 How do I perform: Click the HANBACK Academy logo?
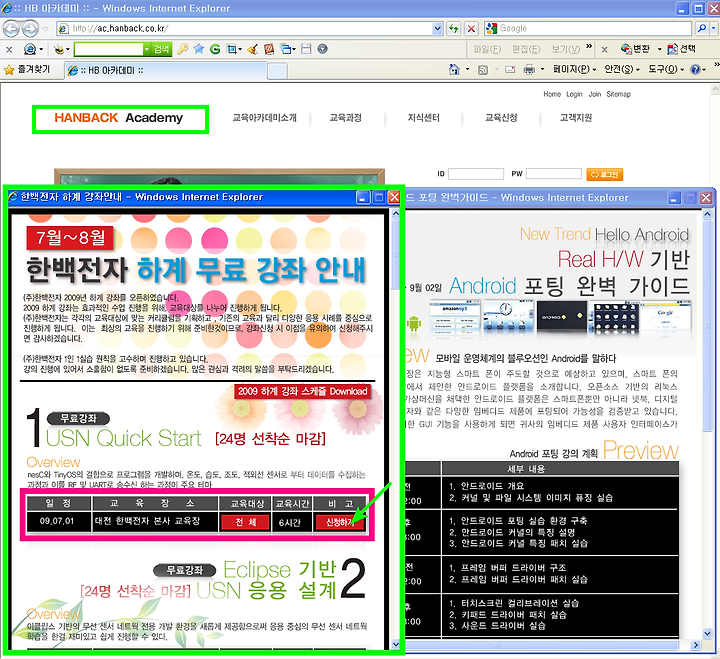[x=119, y=118]
